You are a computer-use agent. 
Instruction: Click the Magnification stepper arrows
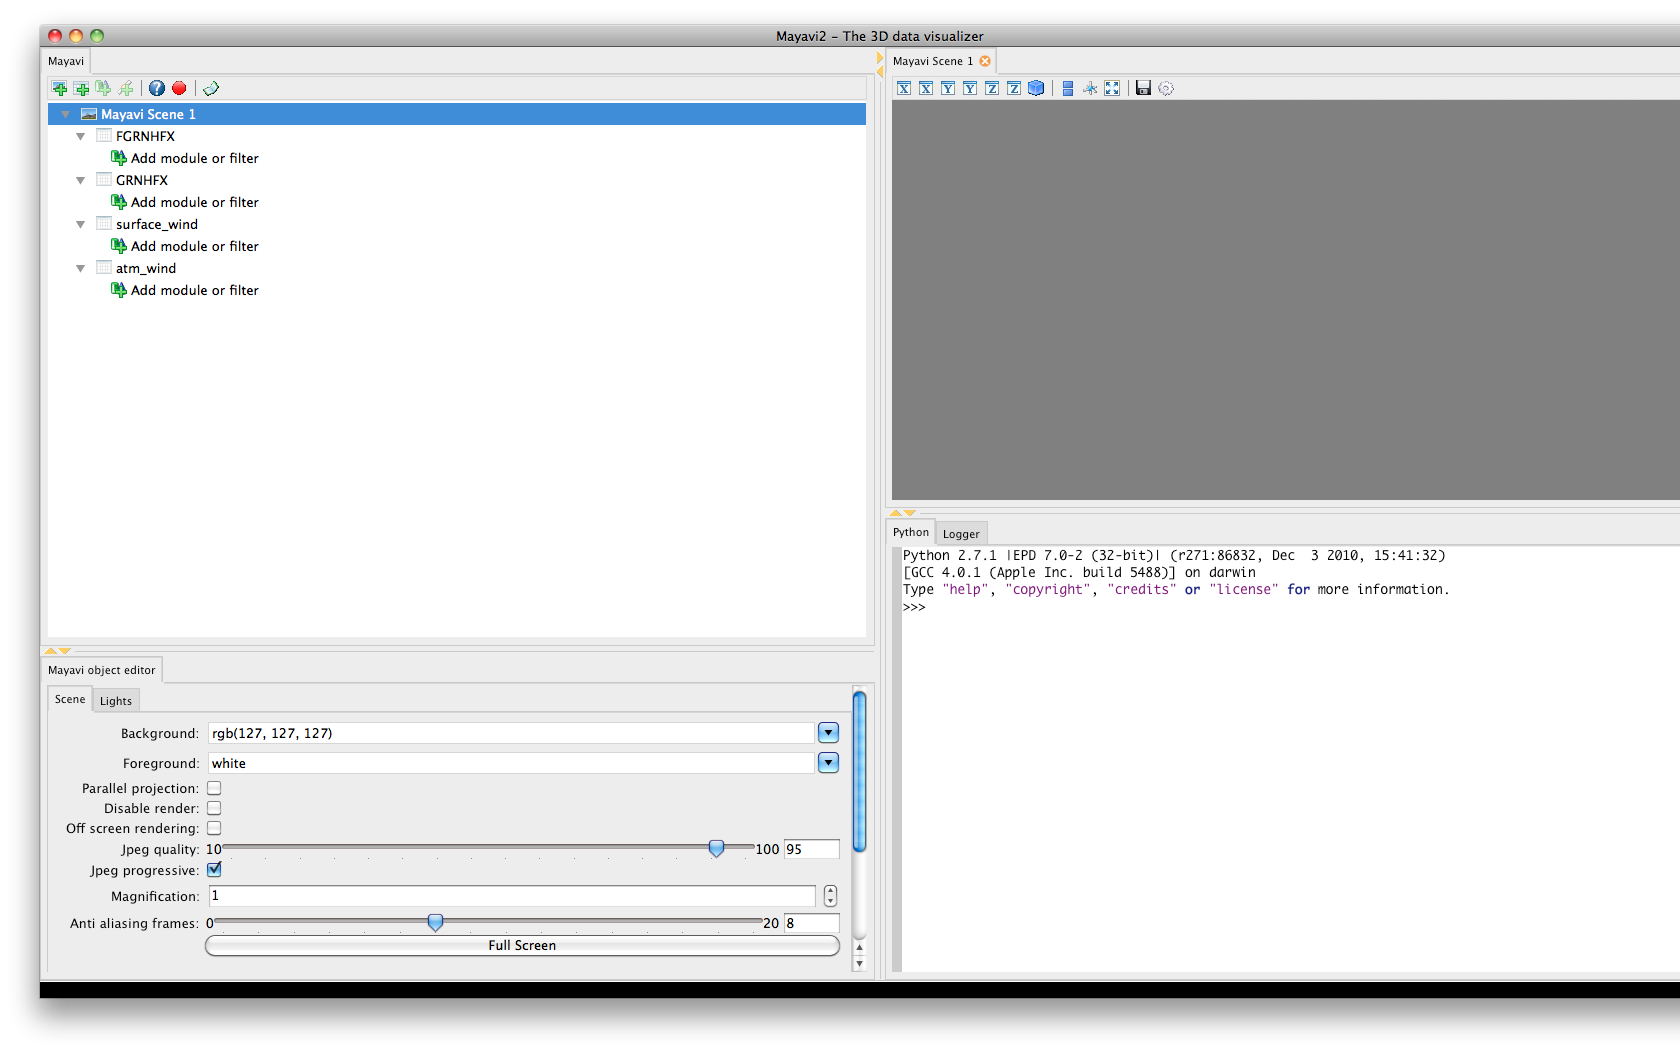830,896
